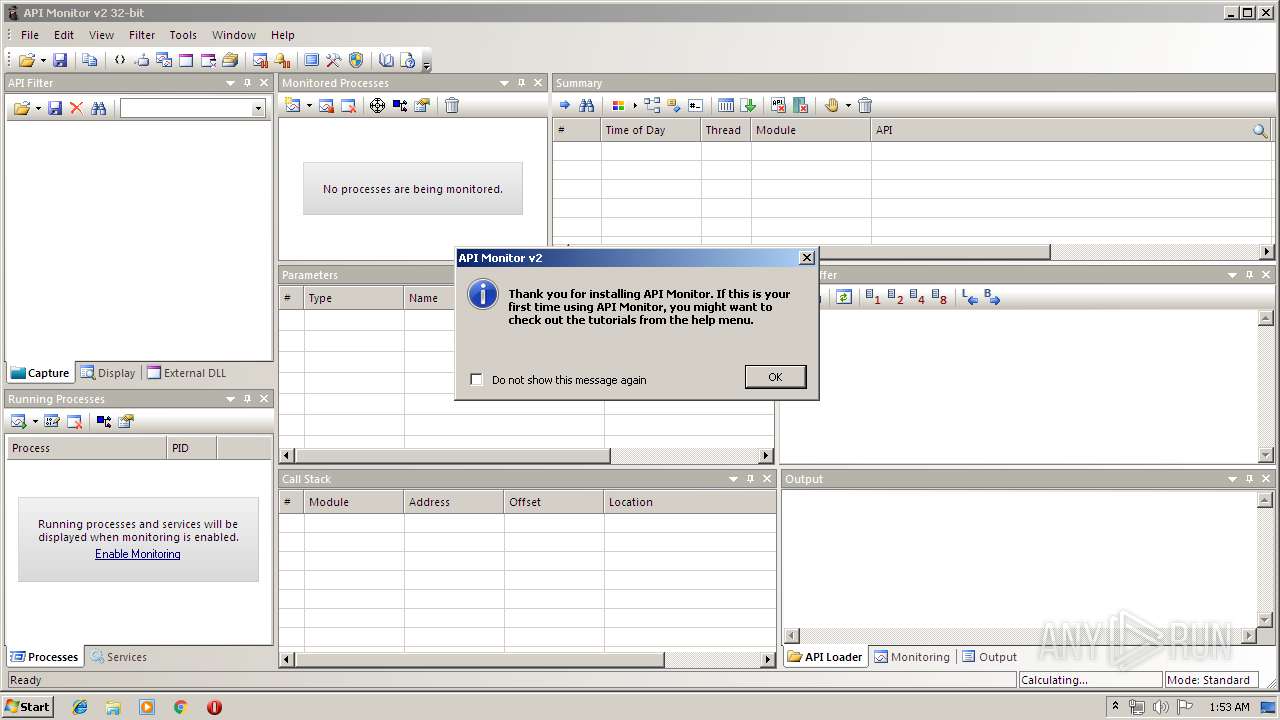
Task: Open the Running Processes panel options arrow
Action: [230, 399]
